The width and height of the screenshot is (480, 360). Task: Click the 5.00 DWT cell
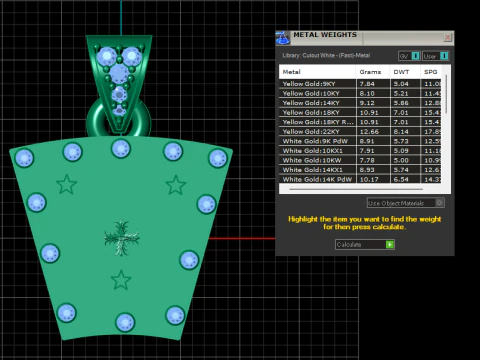pyautogui.click(x=405, y=160)
